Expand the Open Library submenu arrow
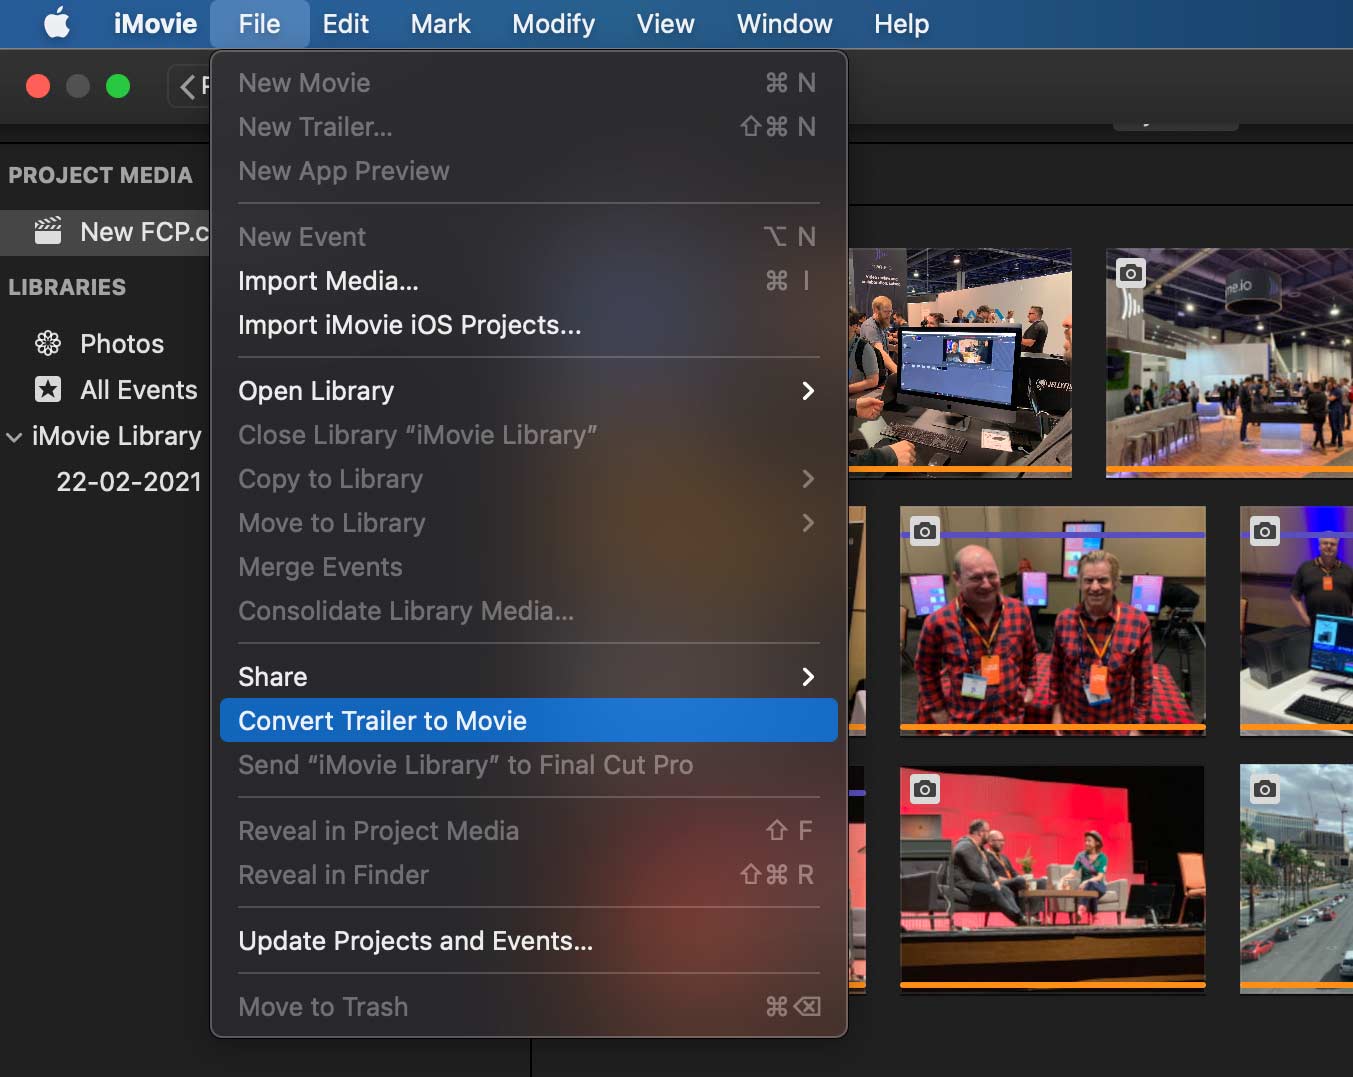The image size is (1353, 1077). pyautogui.click(x=808, y=391)
